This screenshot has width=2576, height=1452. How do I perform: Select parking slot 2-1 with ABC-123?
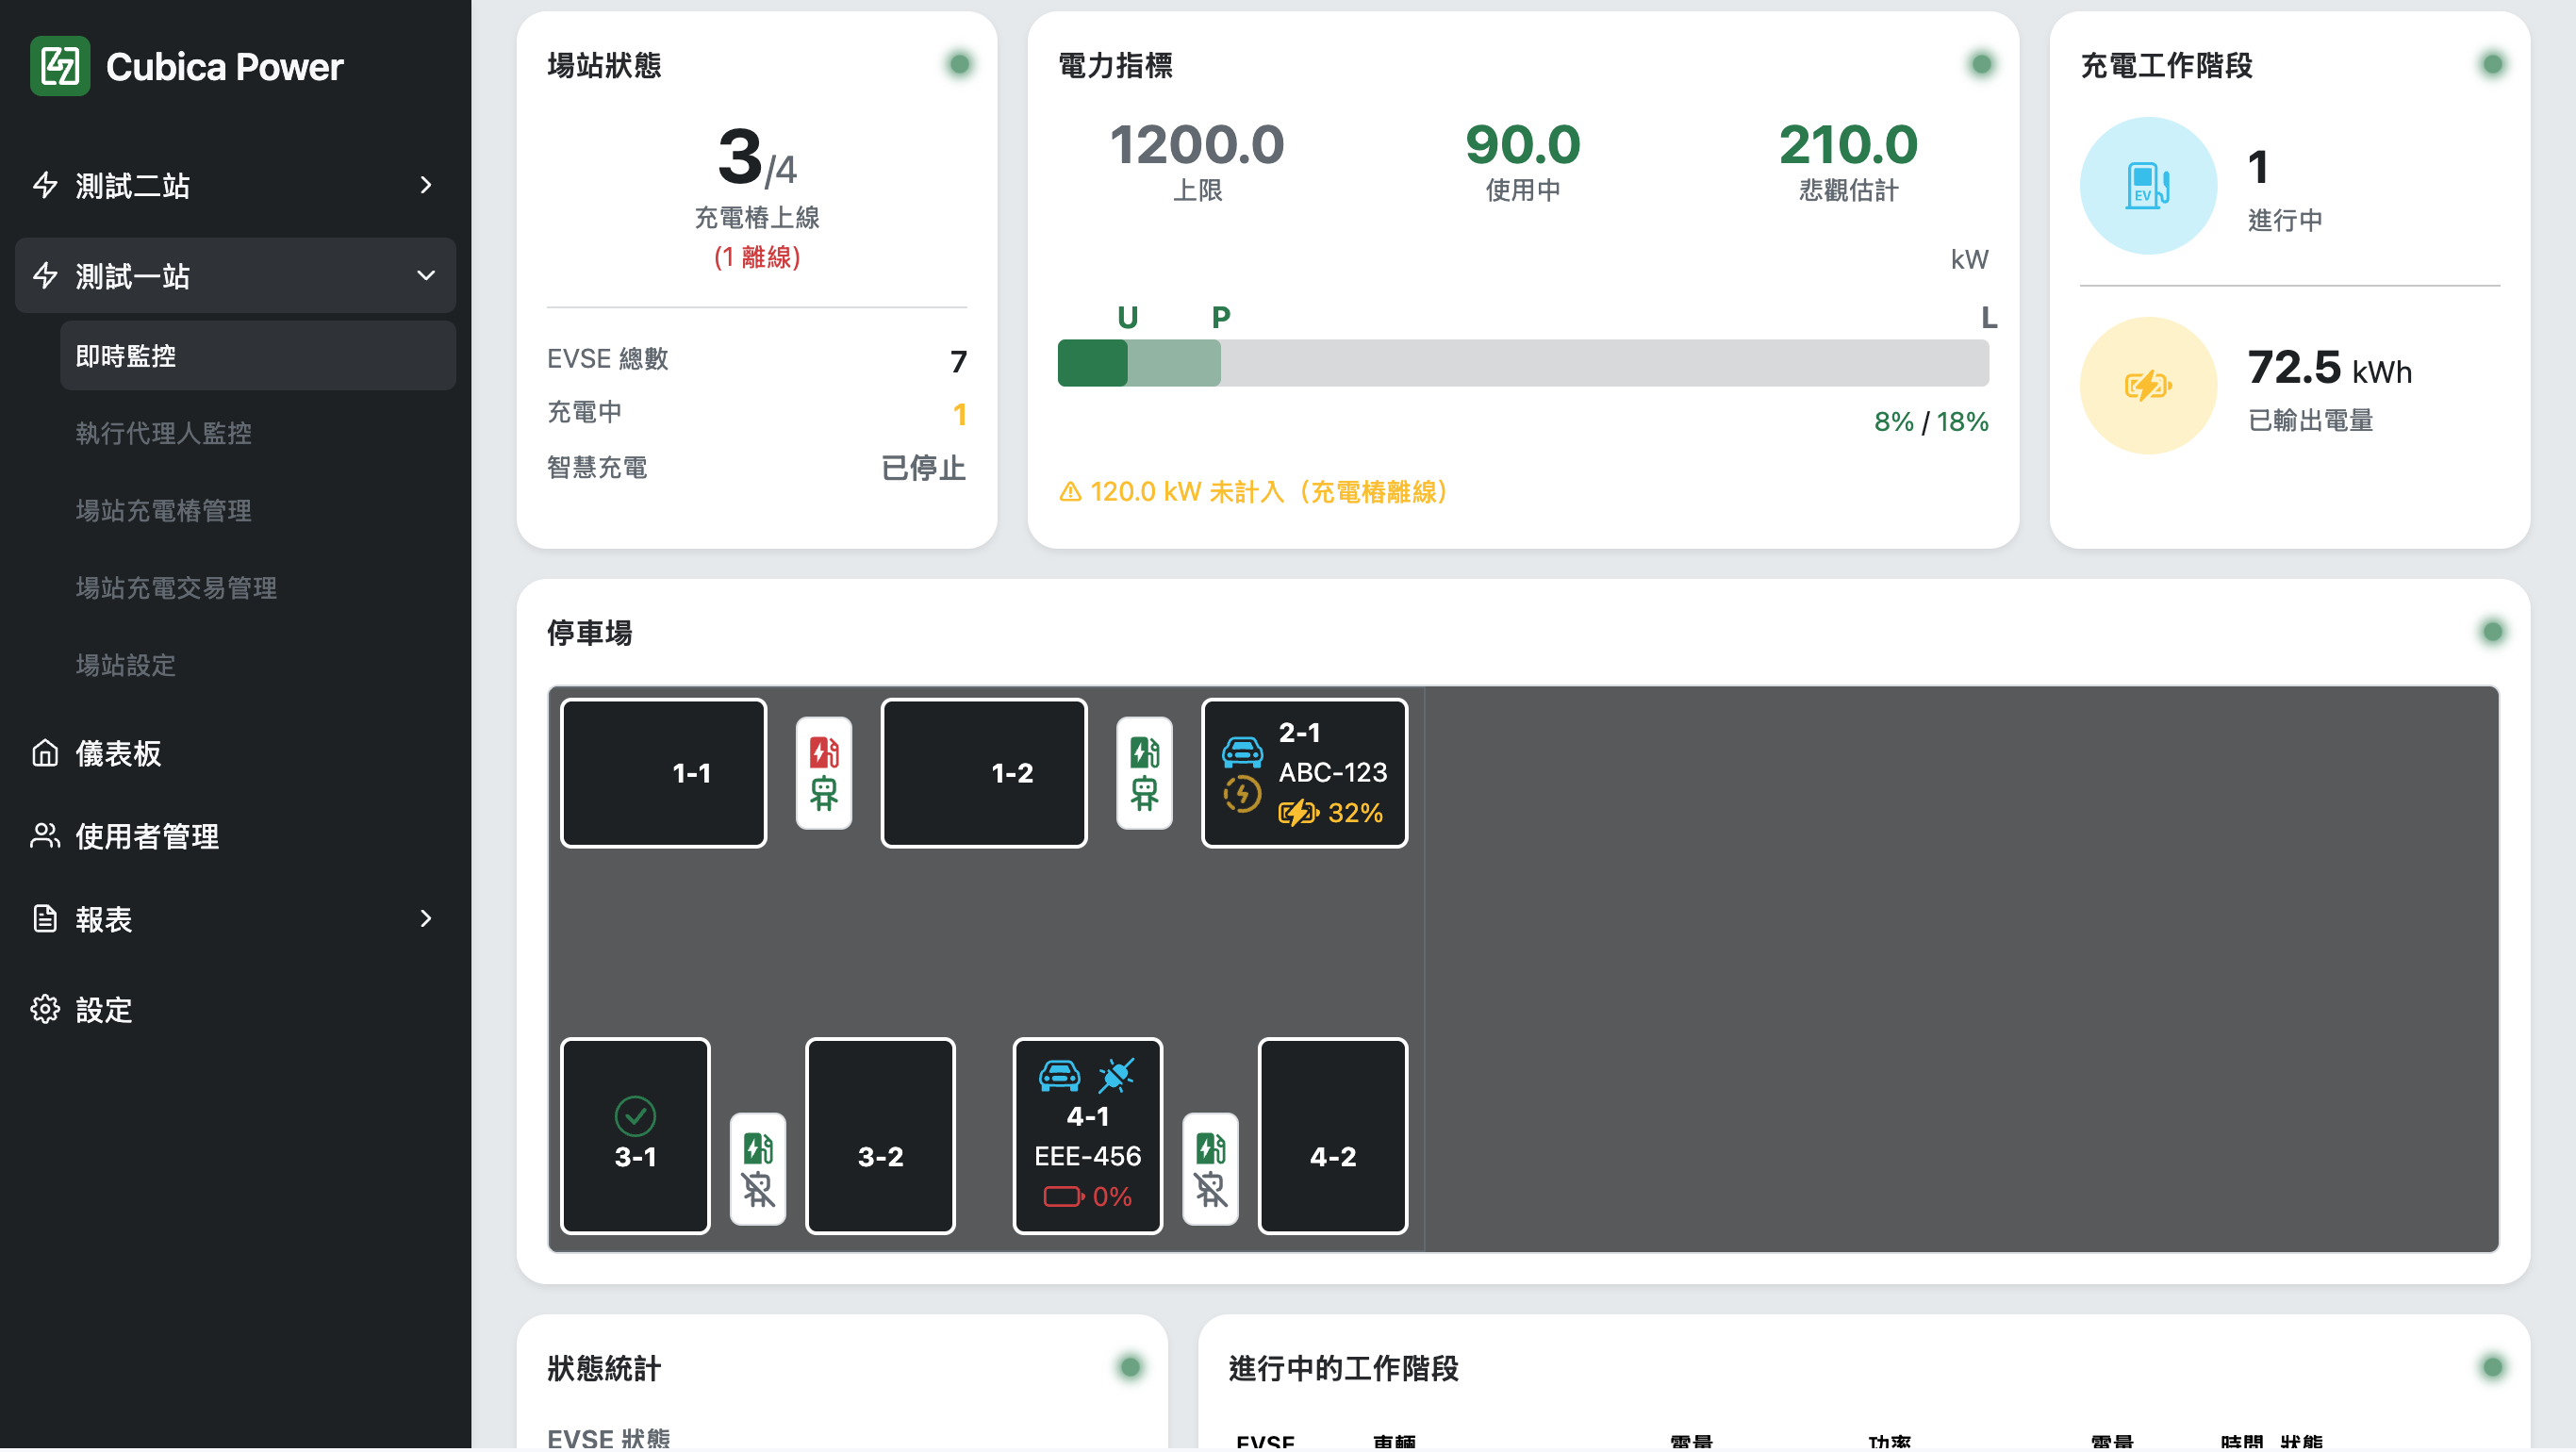coord(1304,772)
